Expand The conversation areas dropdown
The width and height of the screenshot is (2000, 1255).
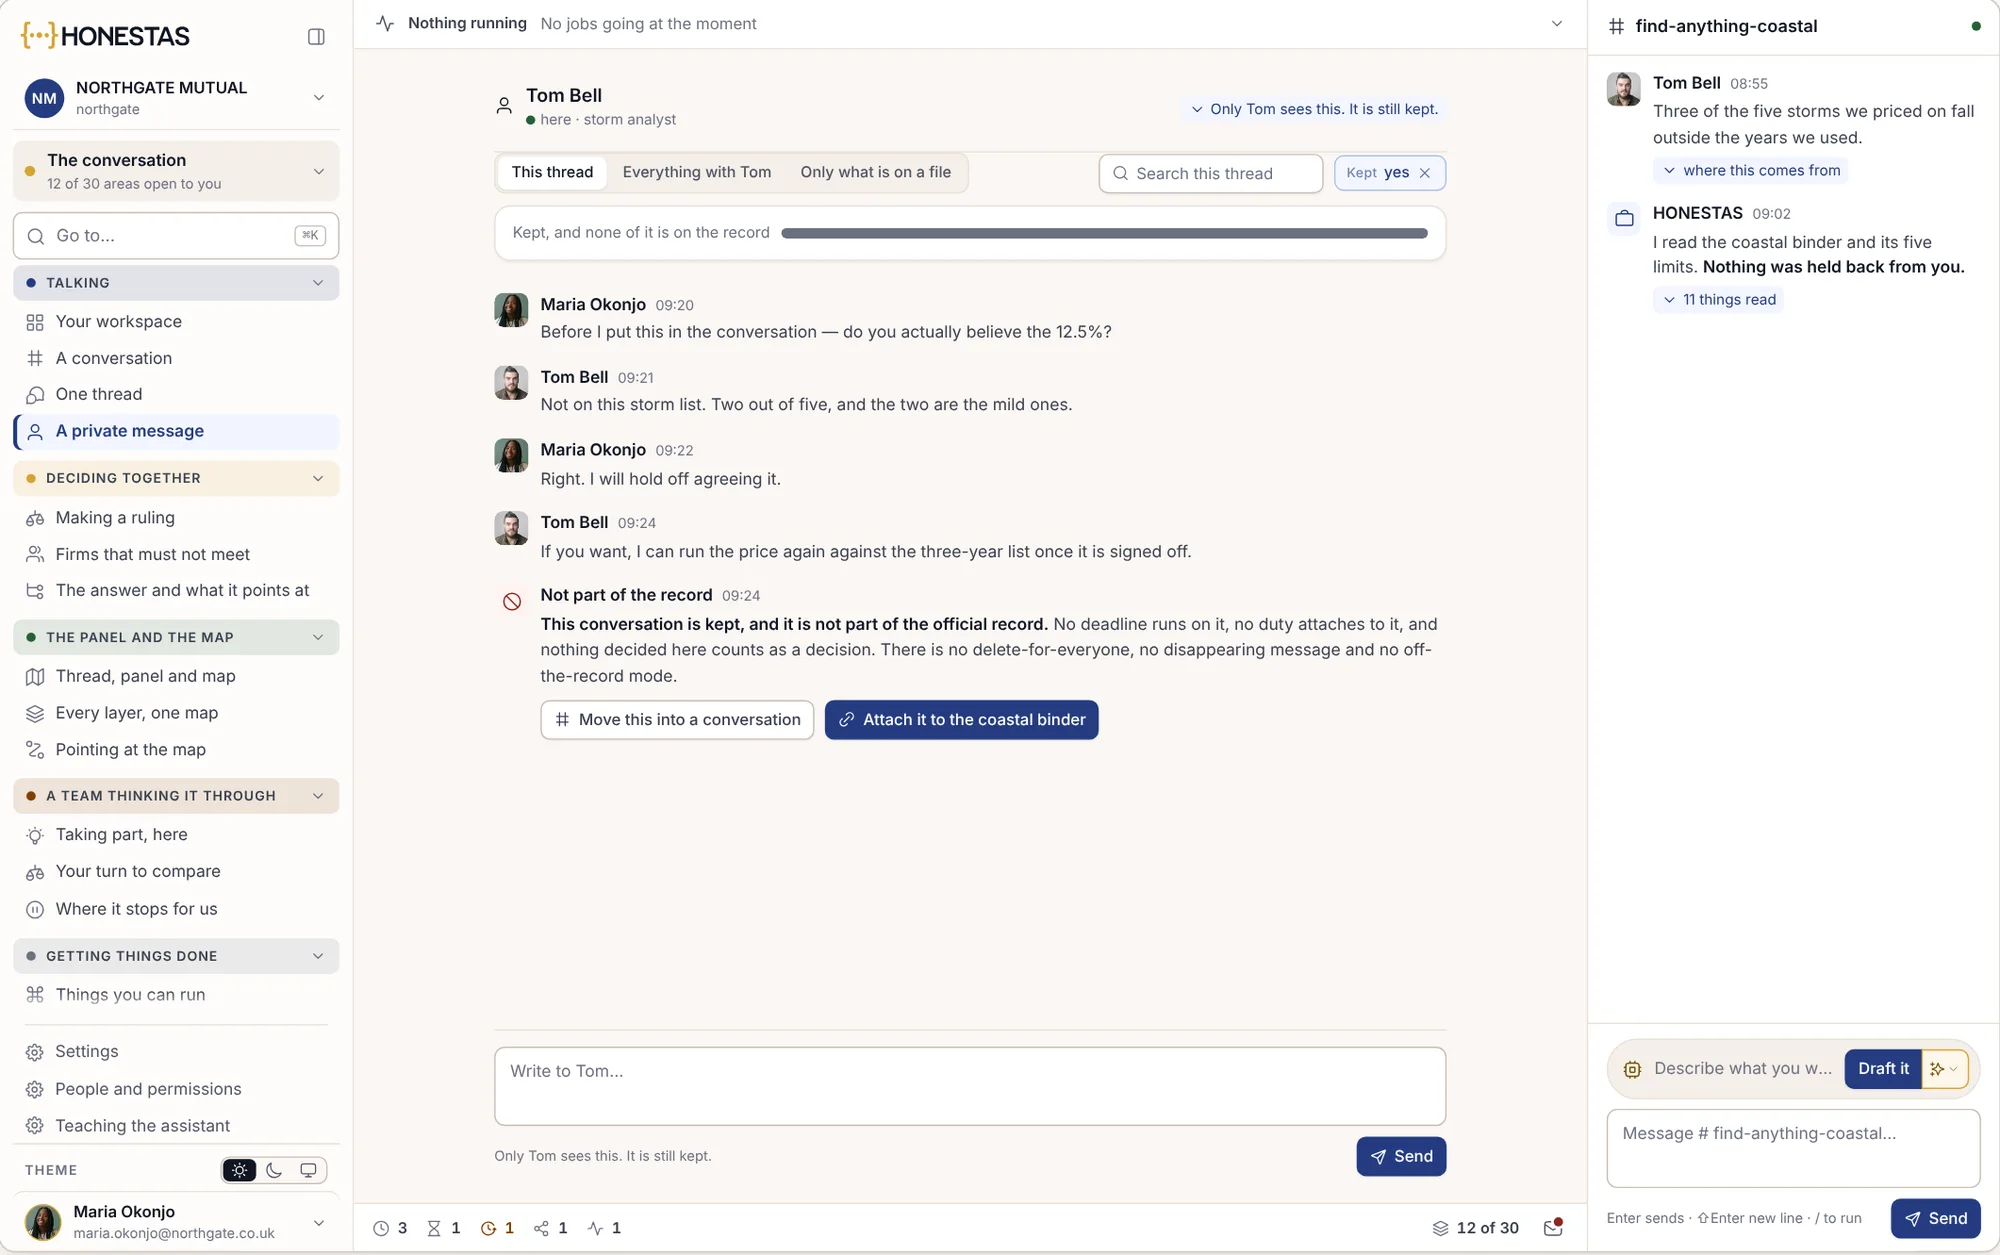tap(176, 171)
